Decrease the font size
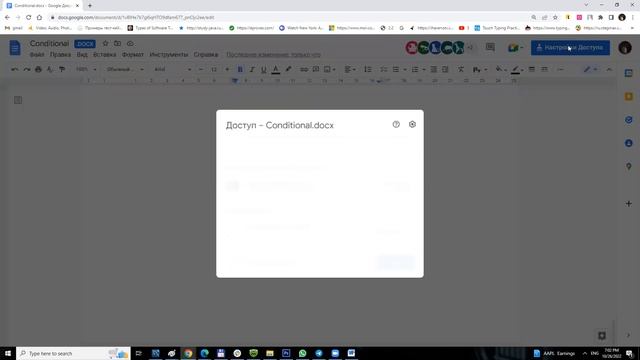Image resolution: width=640 pixels, height=360 pixels. [x=201, y=69]
